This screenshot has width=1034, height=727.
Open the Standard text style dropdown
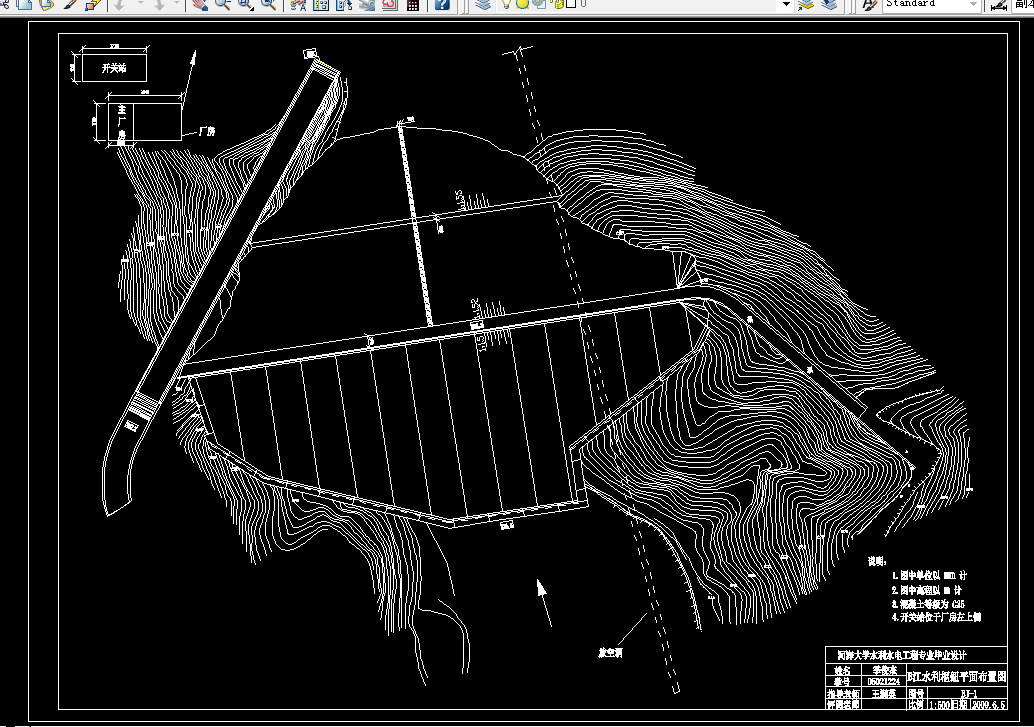tap(931, 4)
